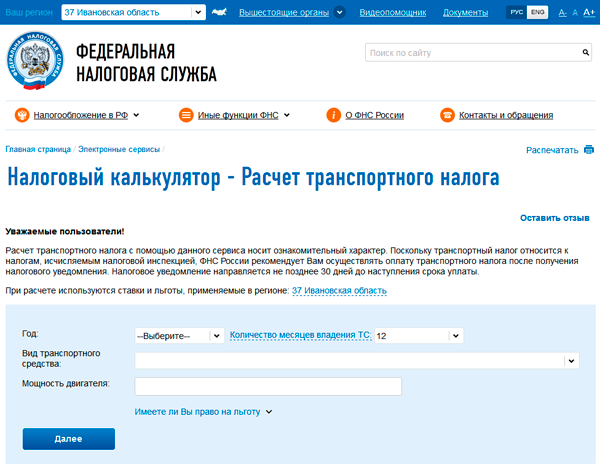Open Видеопомощник link
The image size is (600, 475).
coord(393,13)
